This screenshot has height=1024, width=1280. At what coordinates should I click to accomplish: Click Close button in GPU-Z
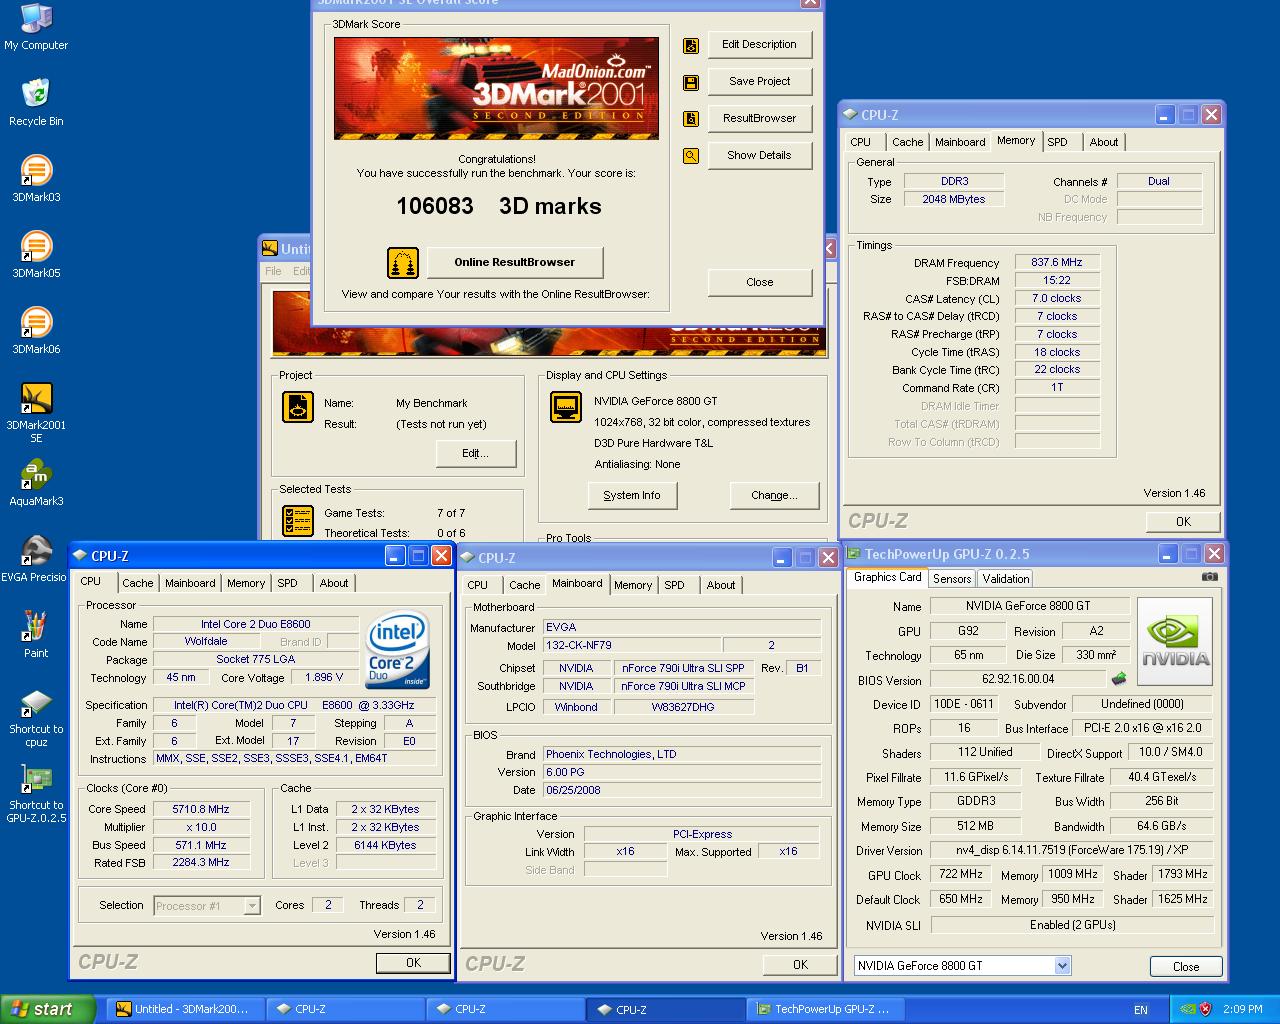click(1186, 966)
